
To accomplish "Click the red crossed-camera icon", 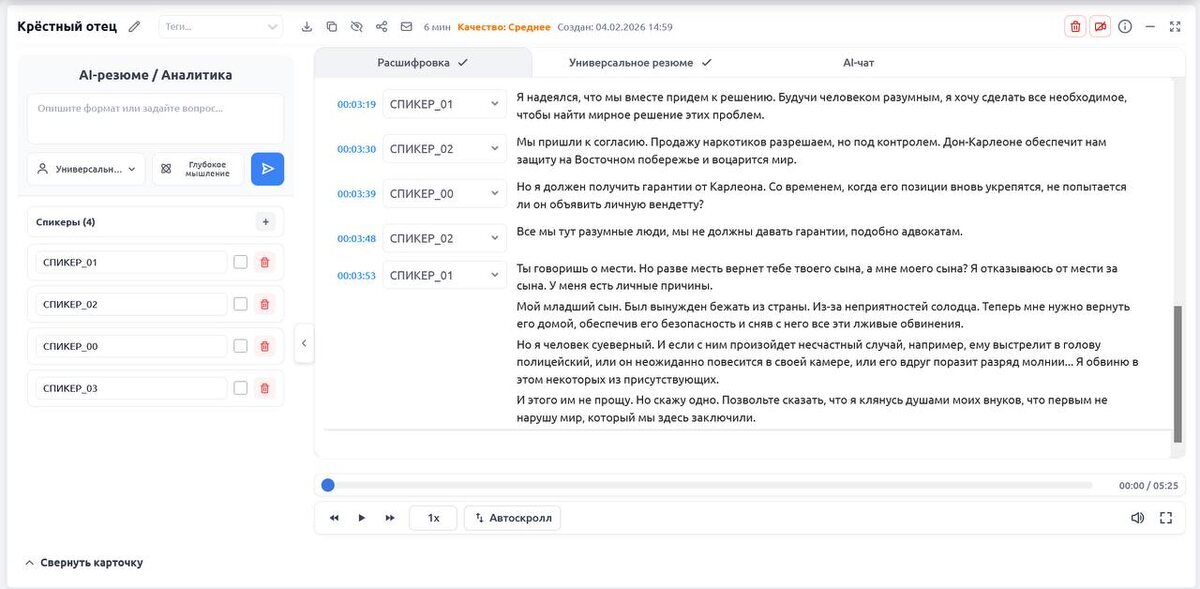I will 1100,27.
